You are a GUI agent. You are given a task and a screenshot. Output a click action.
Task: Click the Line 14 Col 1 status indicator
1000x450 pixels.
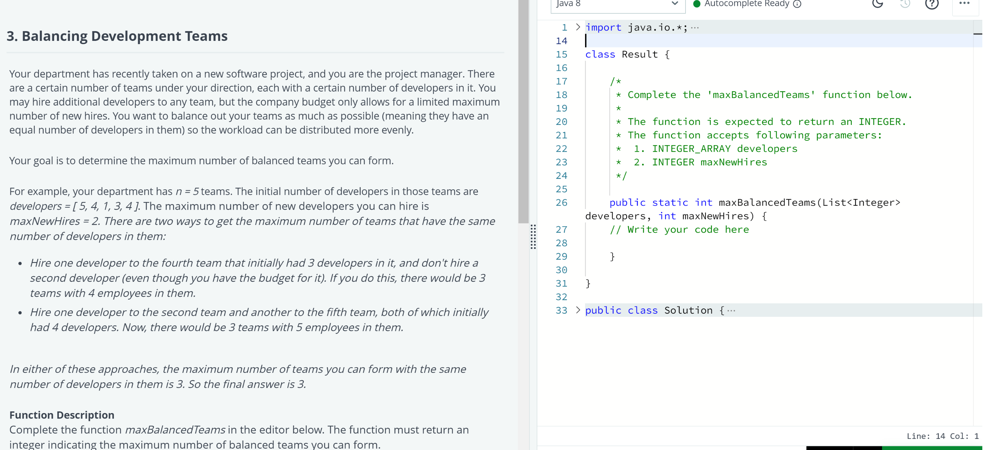pyautogui.click(x=942, y=436)
